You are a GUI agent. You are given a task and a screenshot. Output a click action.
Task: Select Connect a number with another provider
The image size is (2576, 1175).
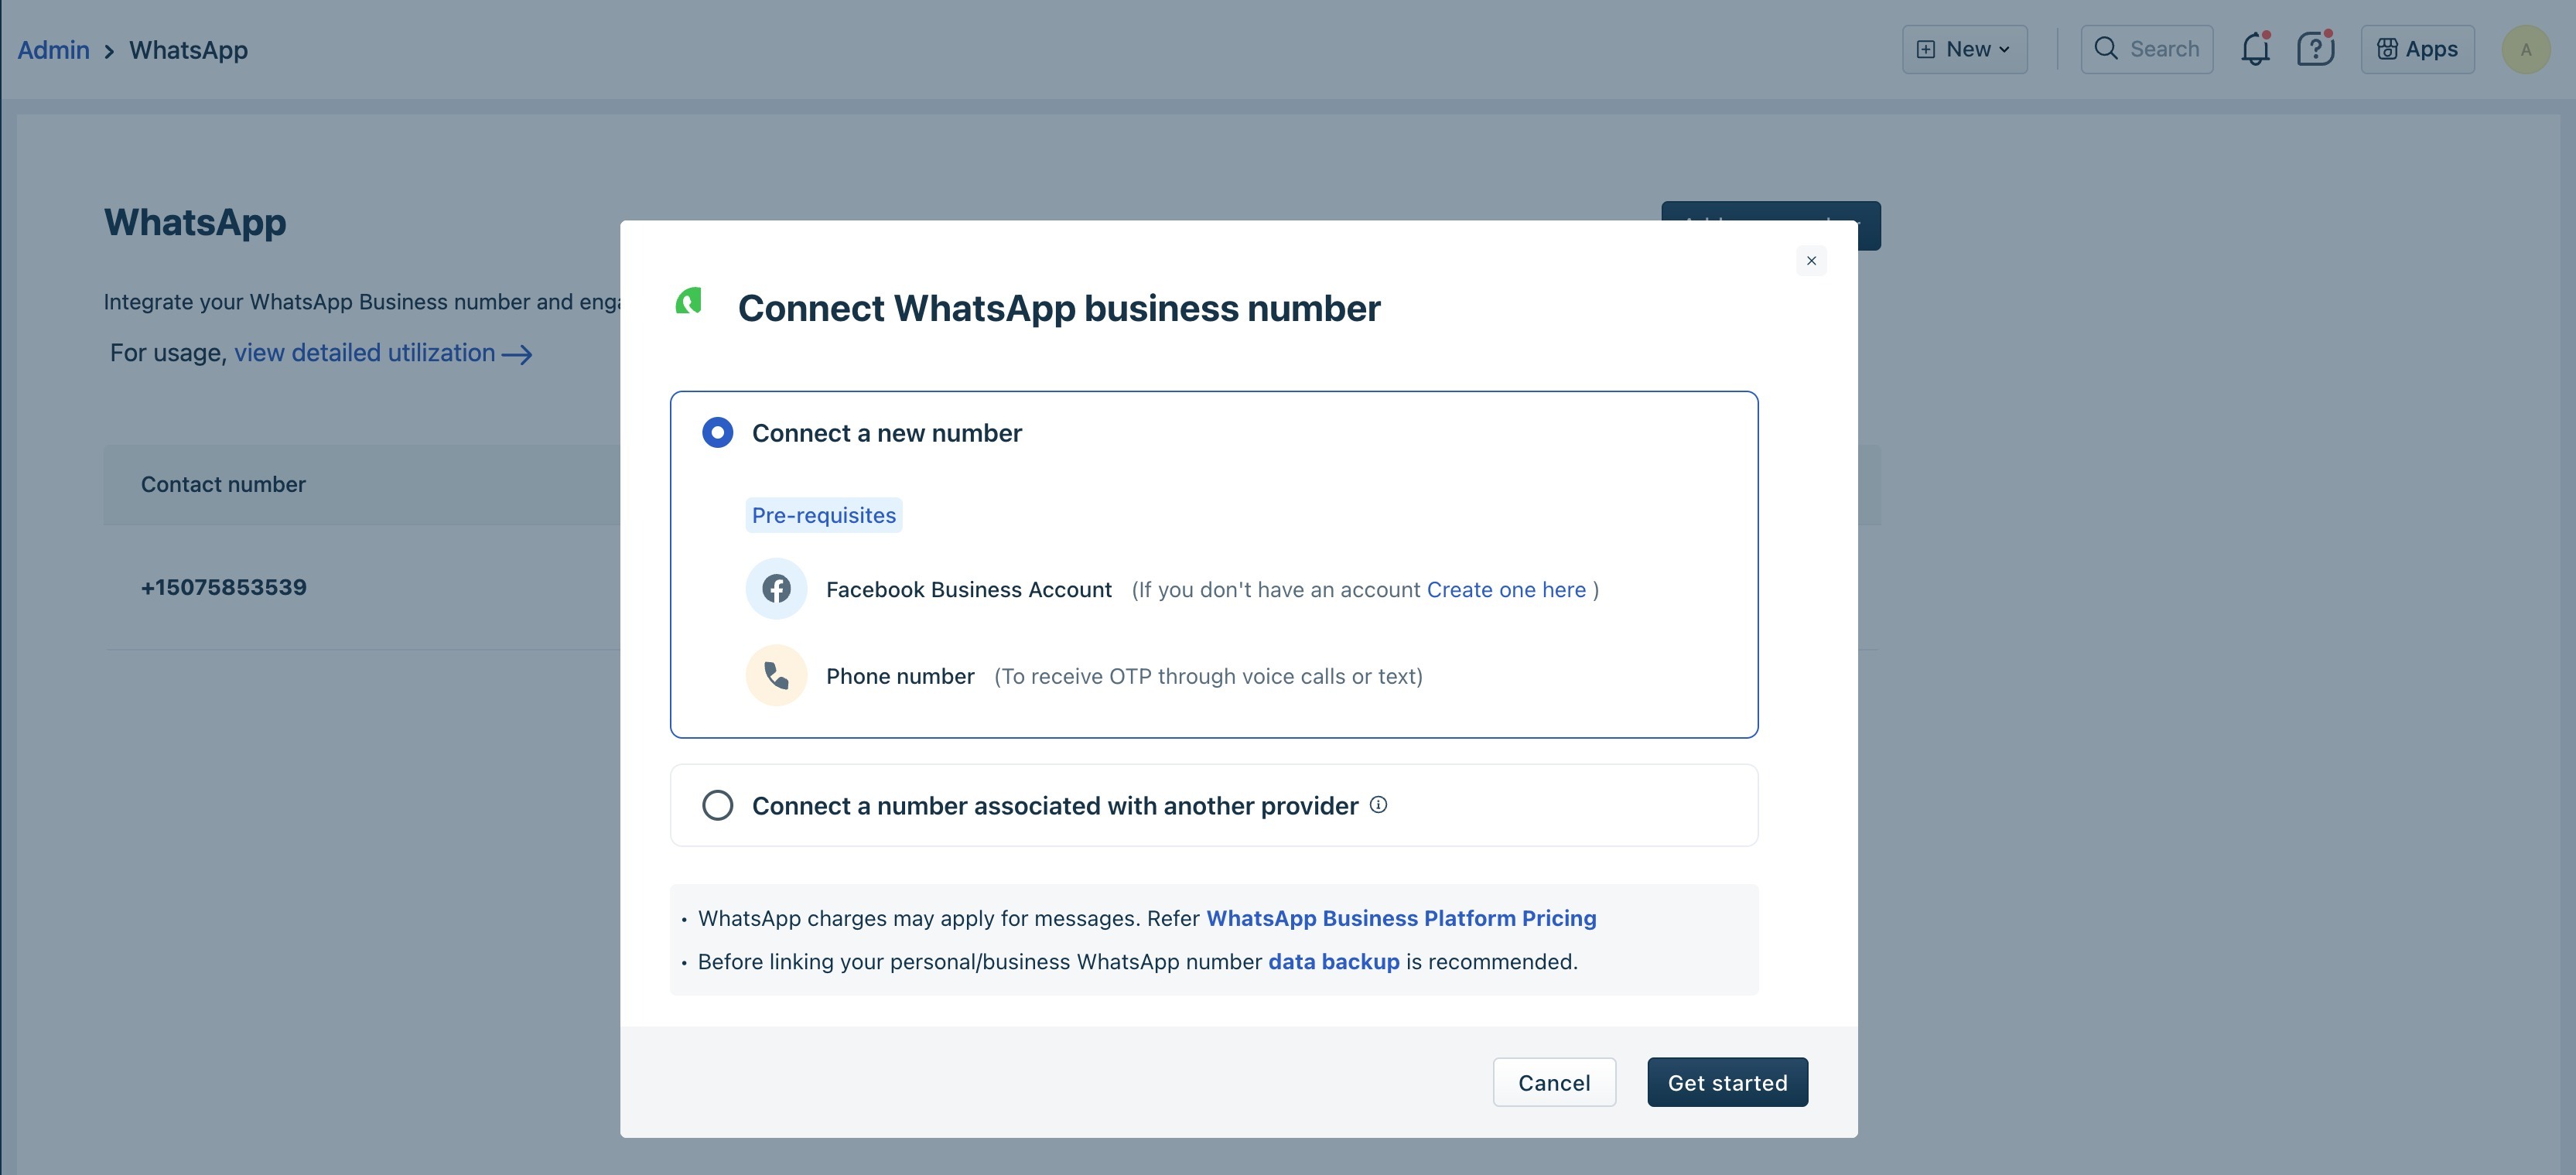717,806
